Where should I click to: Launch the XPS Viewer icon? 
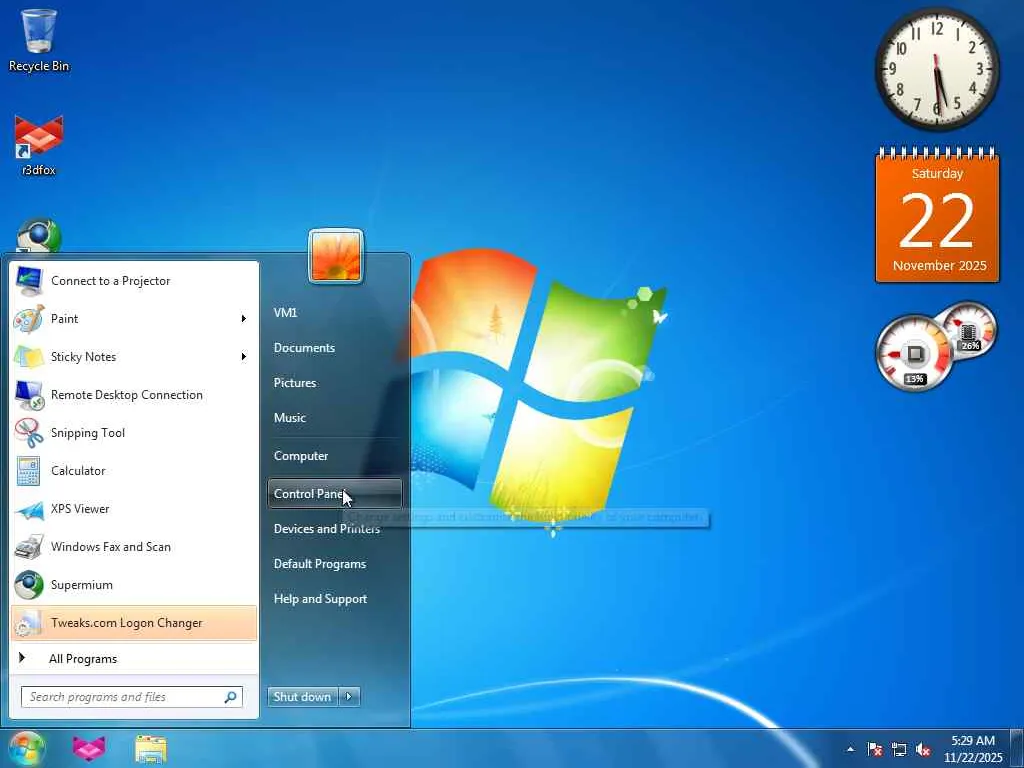point(29,509)
